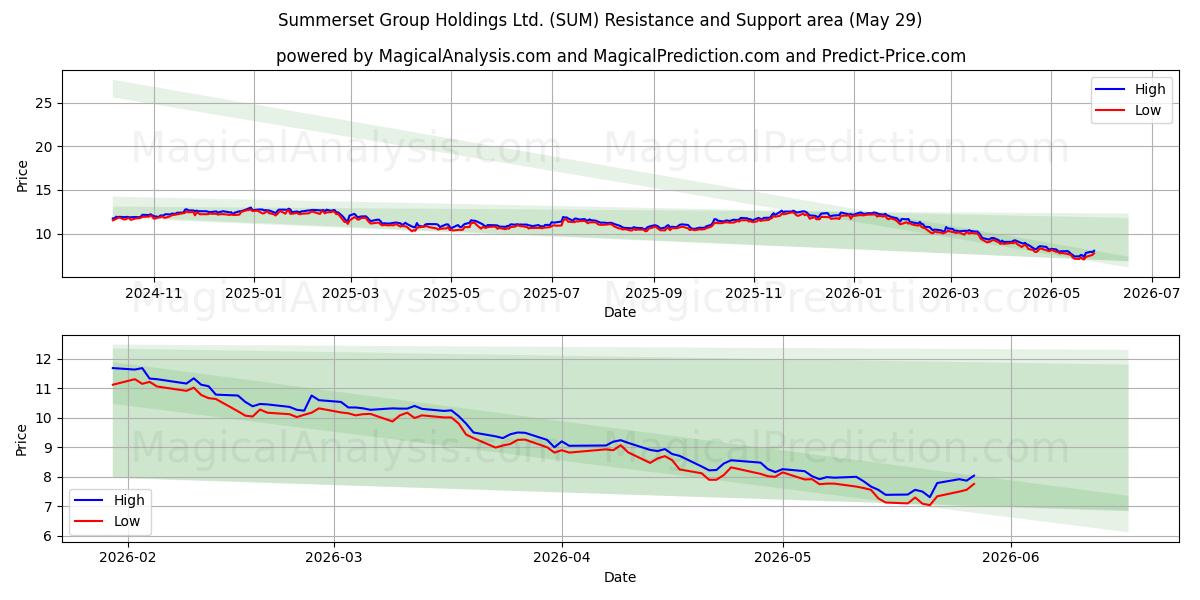Click the top chart's '2026-07' date tick label

click(x=1152, y=295)
